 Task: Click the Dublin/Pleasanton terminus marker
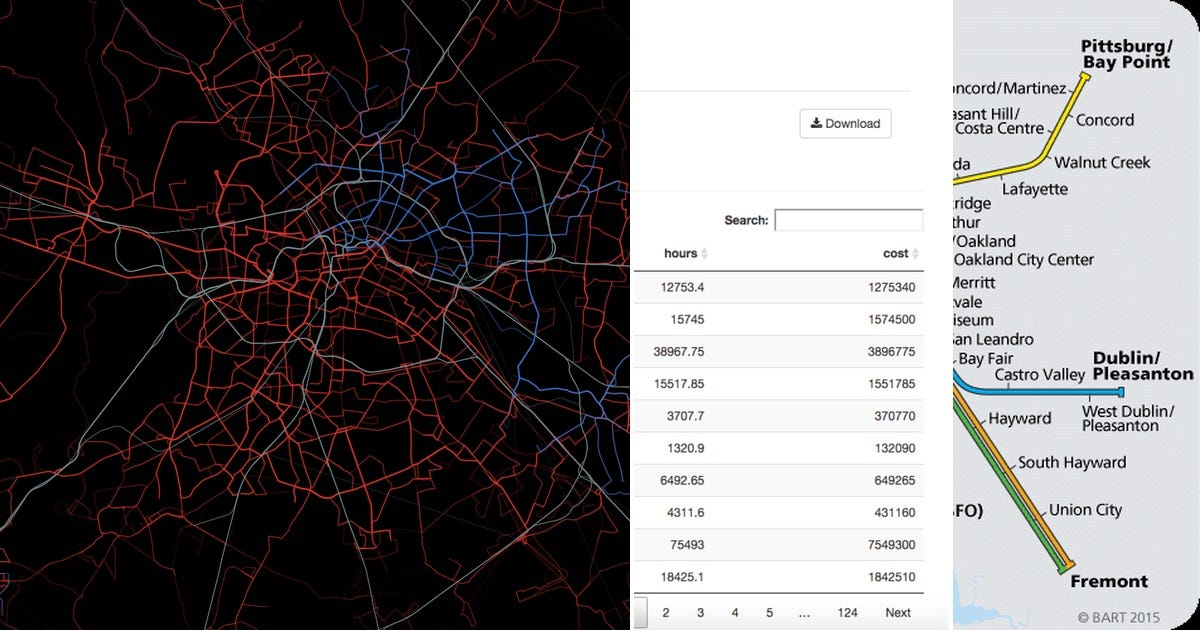click(x=1121, y=392)
